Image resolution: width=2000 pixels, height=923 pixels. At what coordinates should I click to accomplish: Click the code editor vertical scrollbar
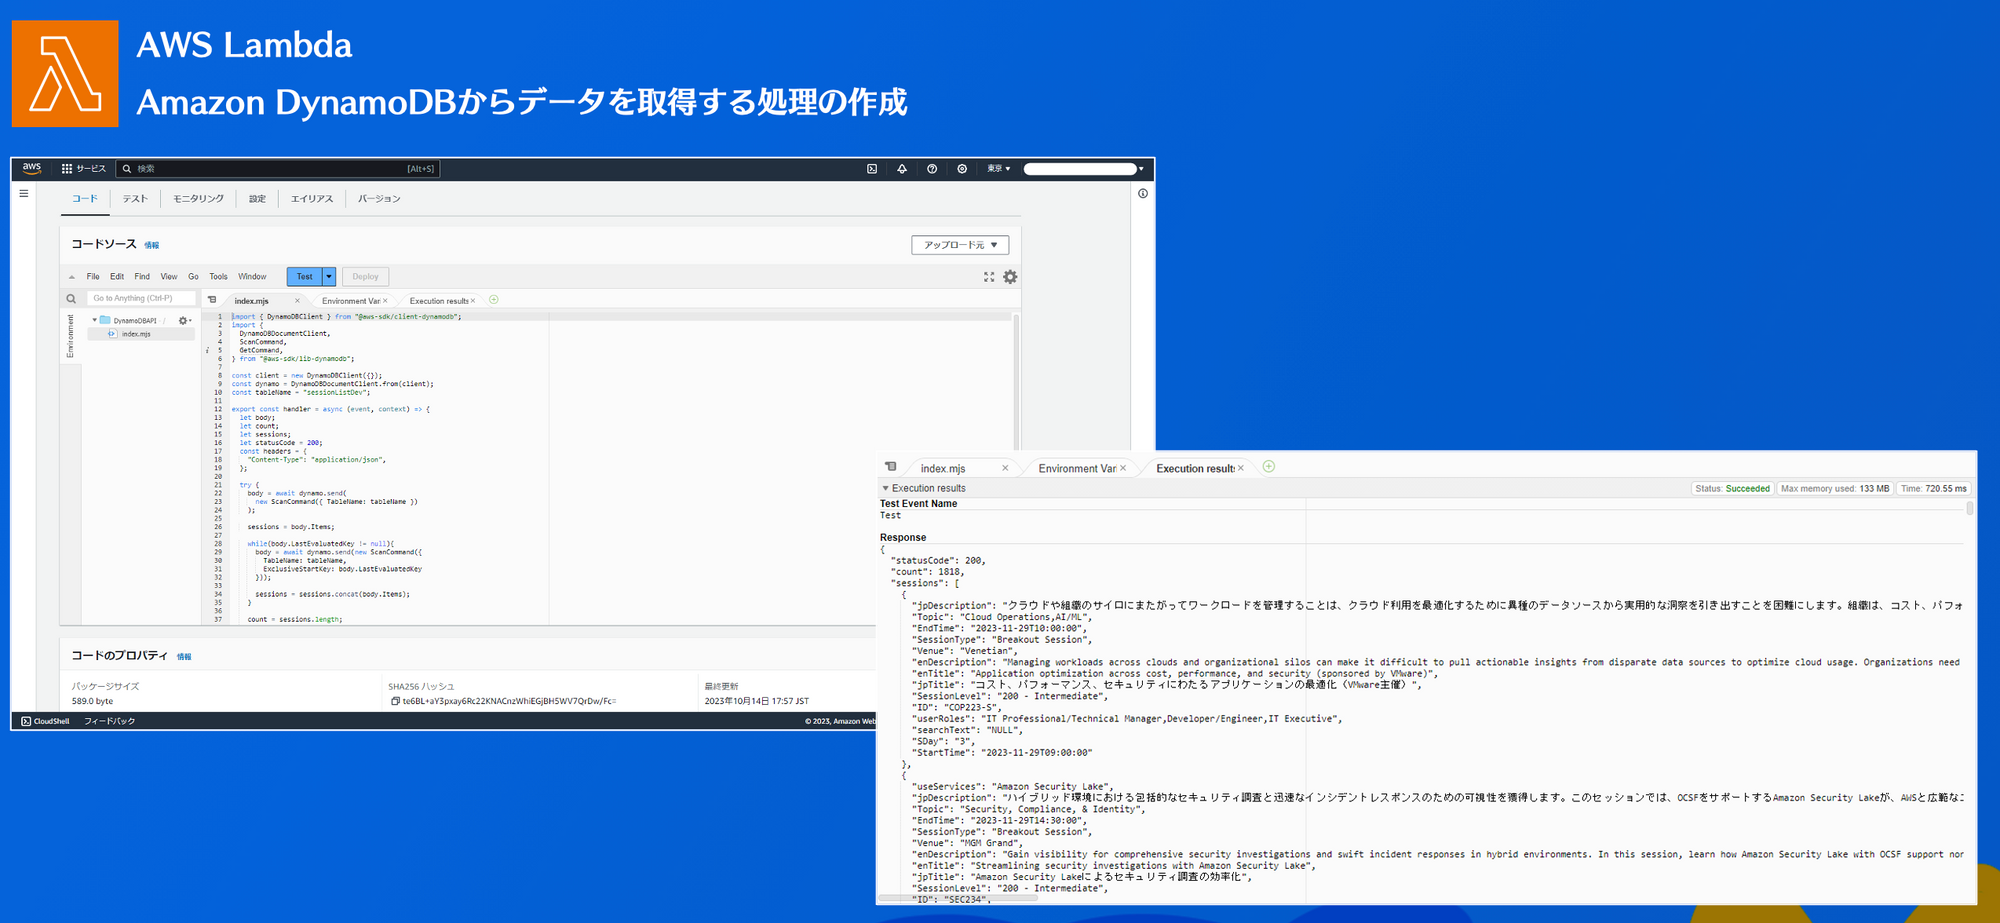pos(1016,382)
